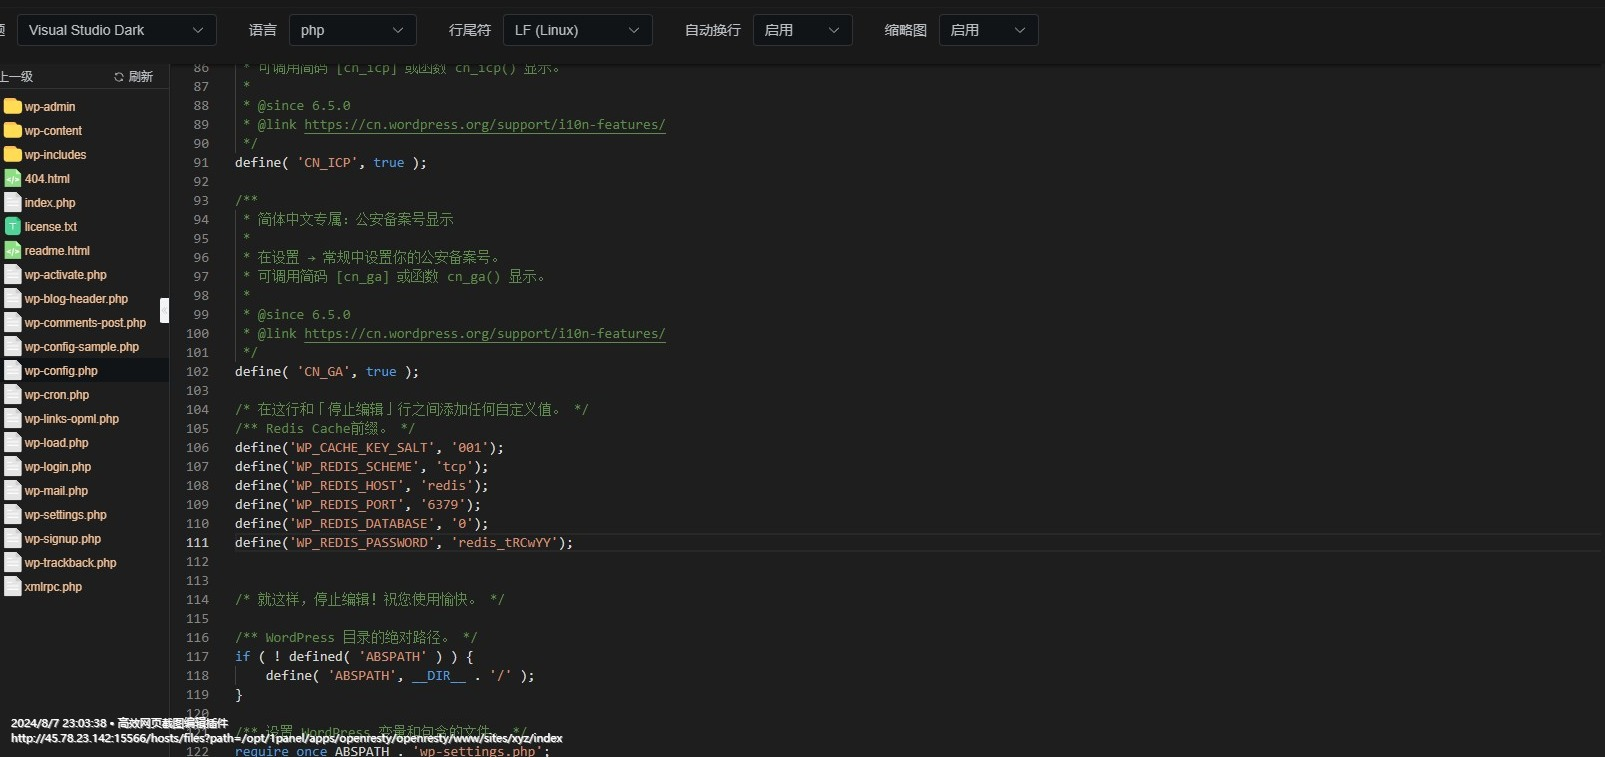Click the wp-signup.php file icon
Viewport: 1605px width, 757px height.
click(x=13, y=538)
